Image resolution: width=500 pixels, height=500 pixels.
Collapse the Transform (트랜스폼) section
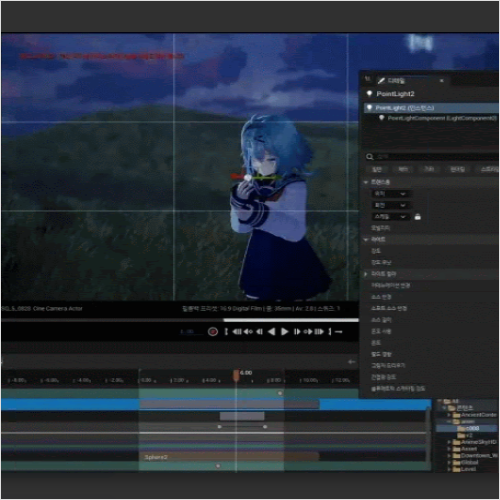(366, 182)
